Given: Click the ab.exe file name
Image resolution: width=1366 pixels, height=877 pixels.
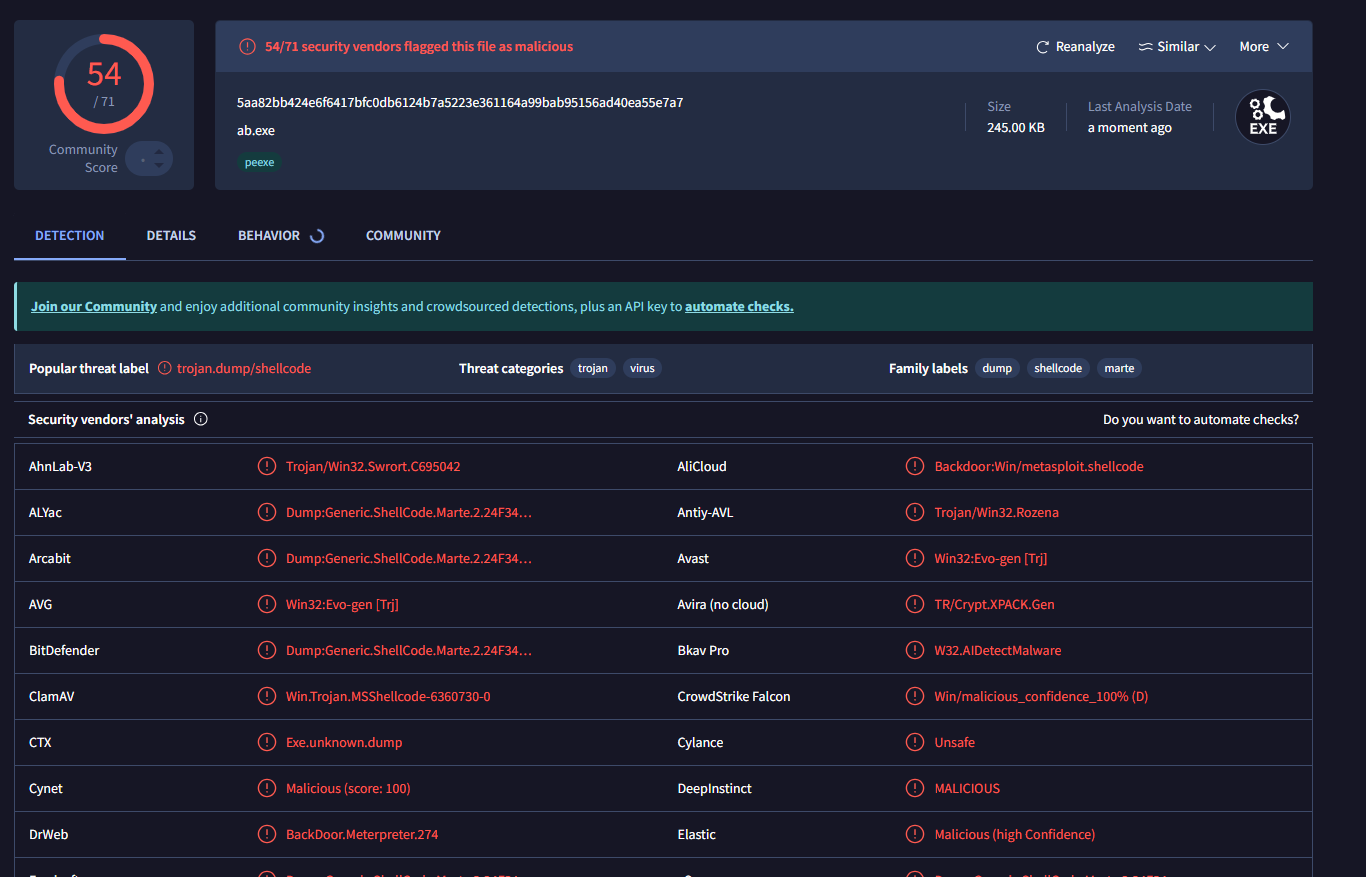Looking at the screenshot, I should click(256, 131).
